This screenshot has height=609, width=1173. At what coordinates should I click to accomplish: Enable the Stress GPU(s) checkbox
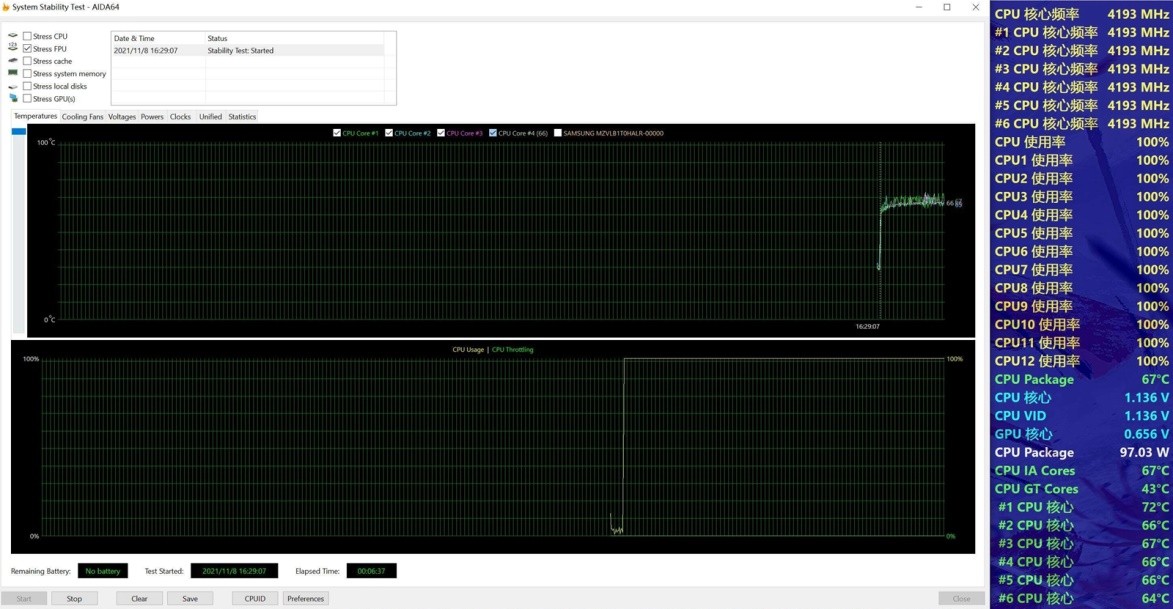27,99
